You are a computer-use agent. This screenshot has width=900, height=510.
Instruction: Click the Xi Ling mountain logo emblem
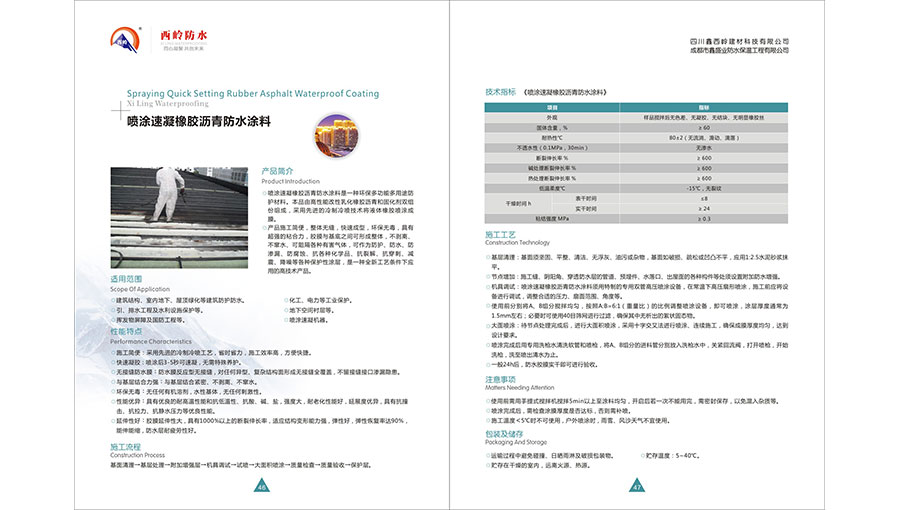tap(125, 40)
